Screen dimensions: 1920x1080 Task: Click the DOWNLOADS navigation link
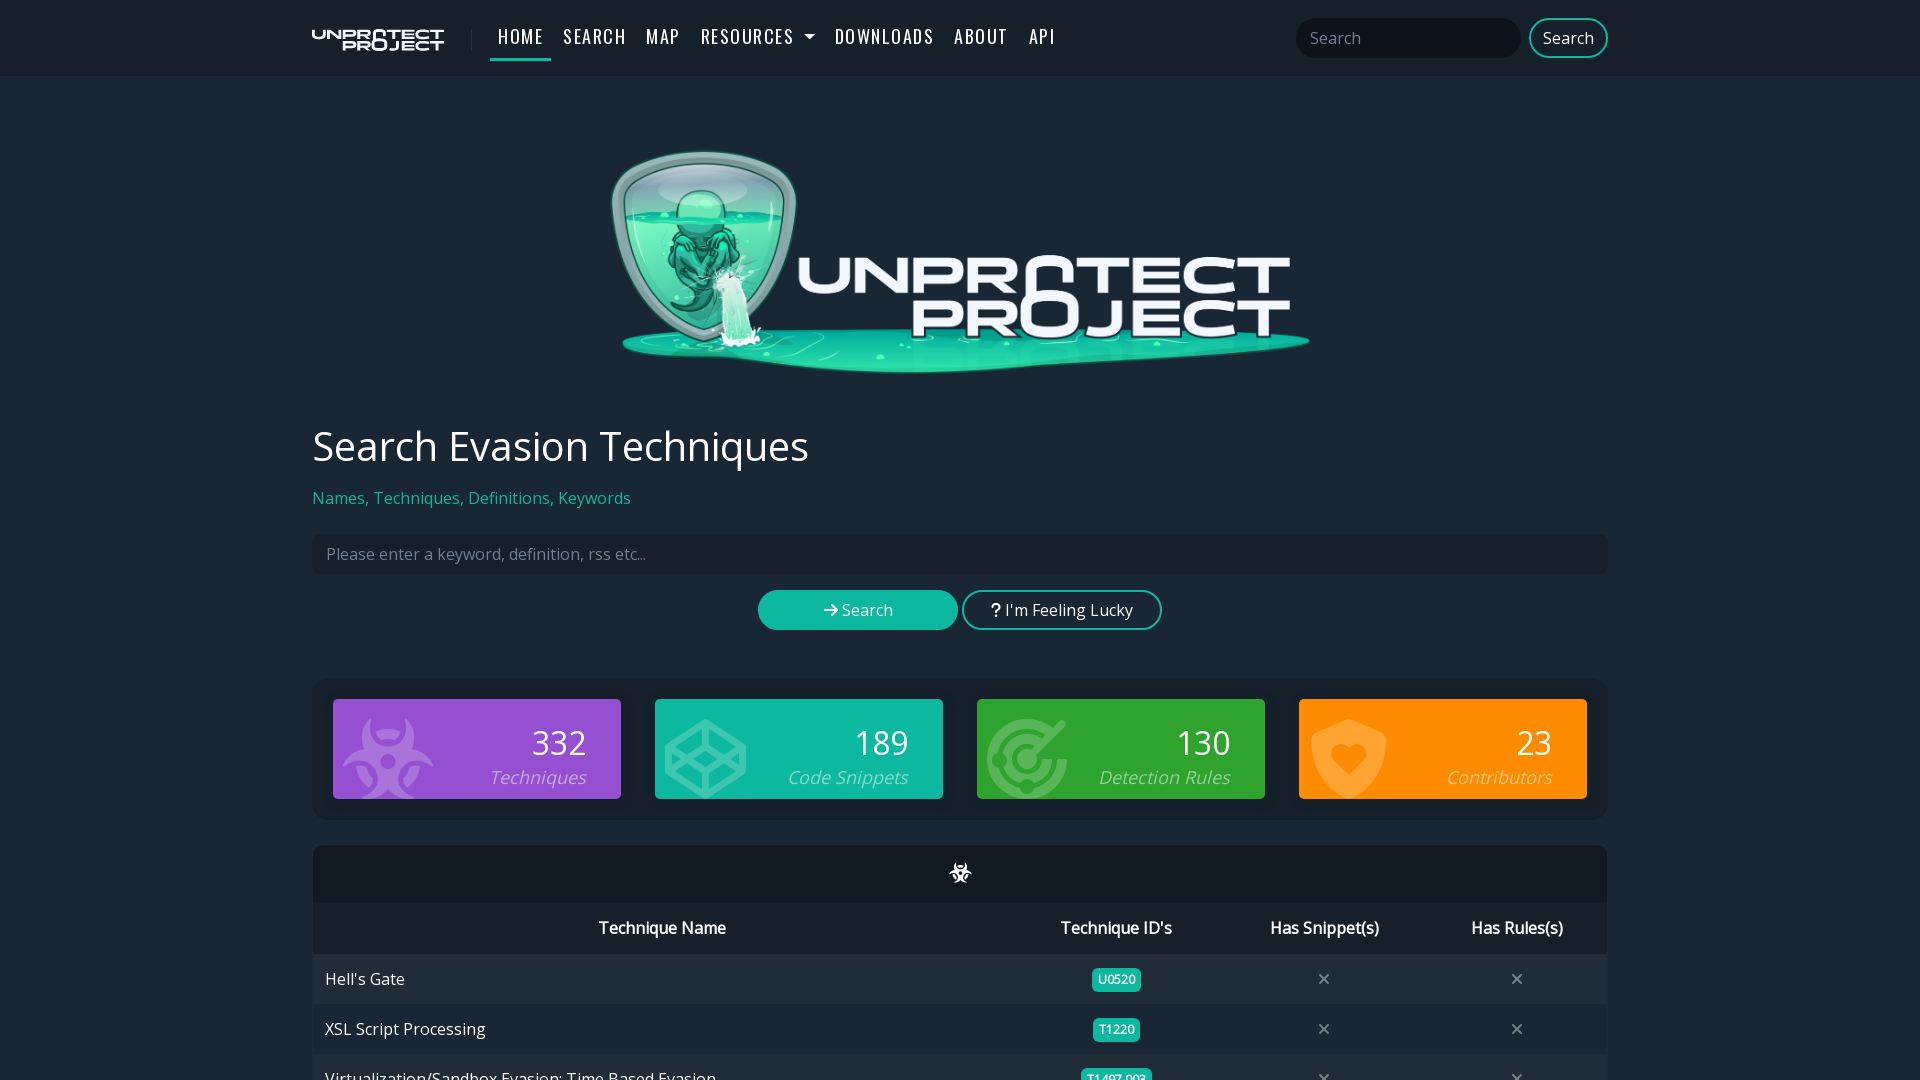(885, 37)
